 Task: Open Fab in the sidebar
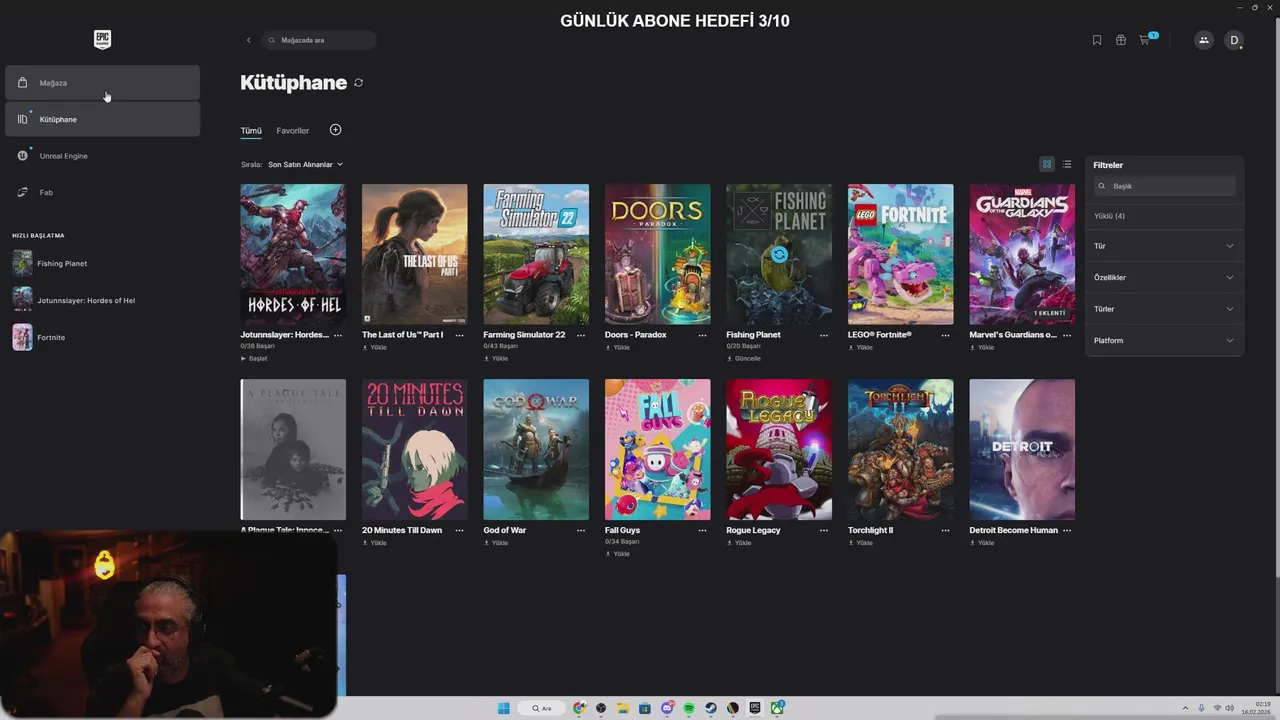pyautogui.click(x=102, y=192)
